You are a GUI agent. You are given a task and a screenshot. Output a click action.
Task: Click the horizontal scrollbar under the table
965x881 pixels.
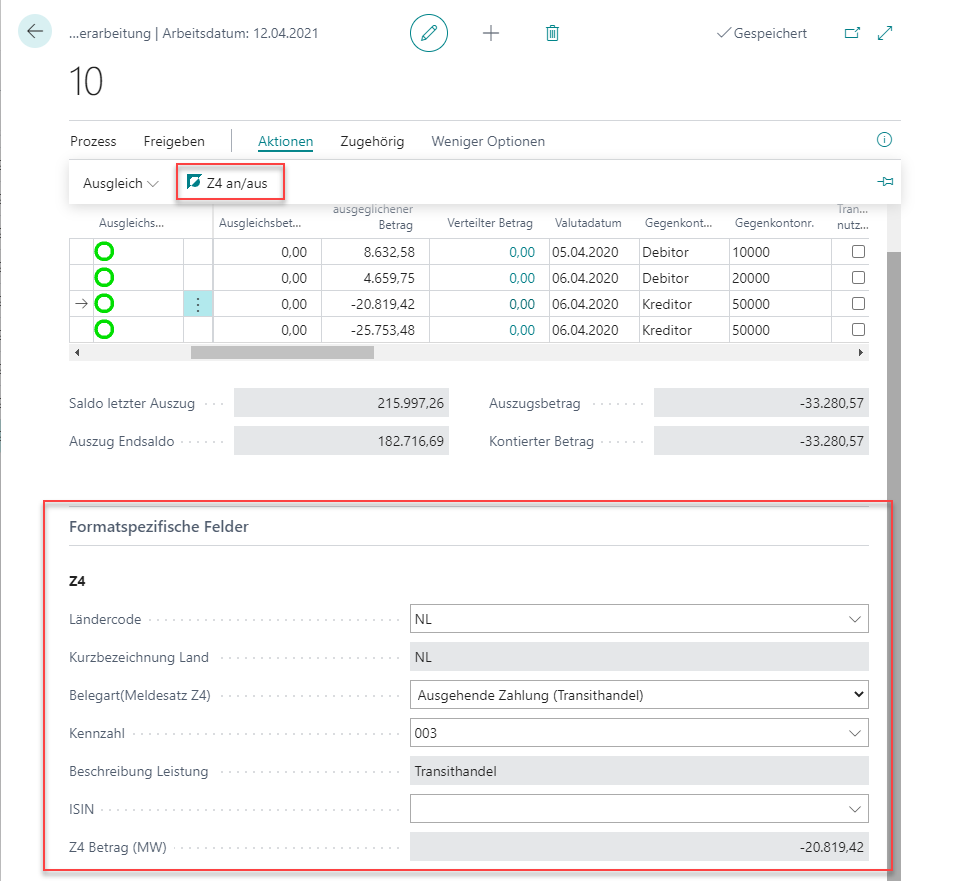[282, 353]
